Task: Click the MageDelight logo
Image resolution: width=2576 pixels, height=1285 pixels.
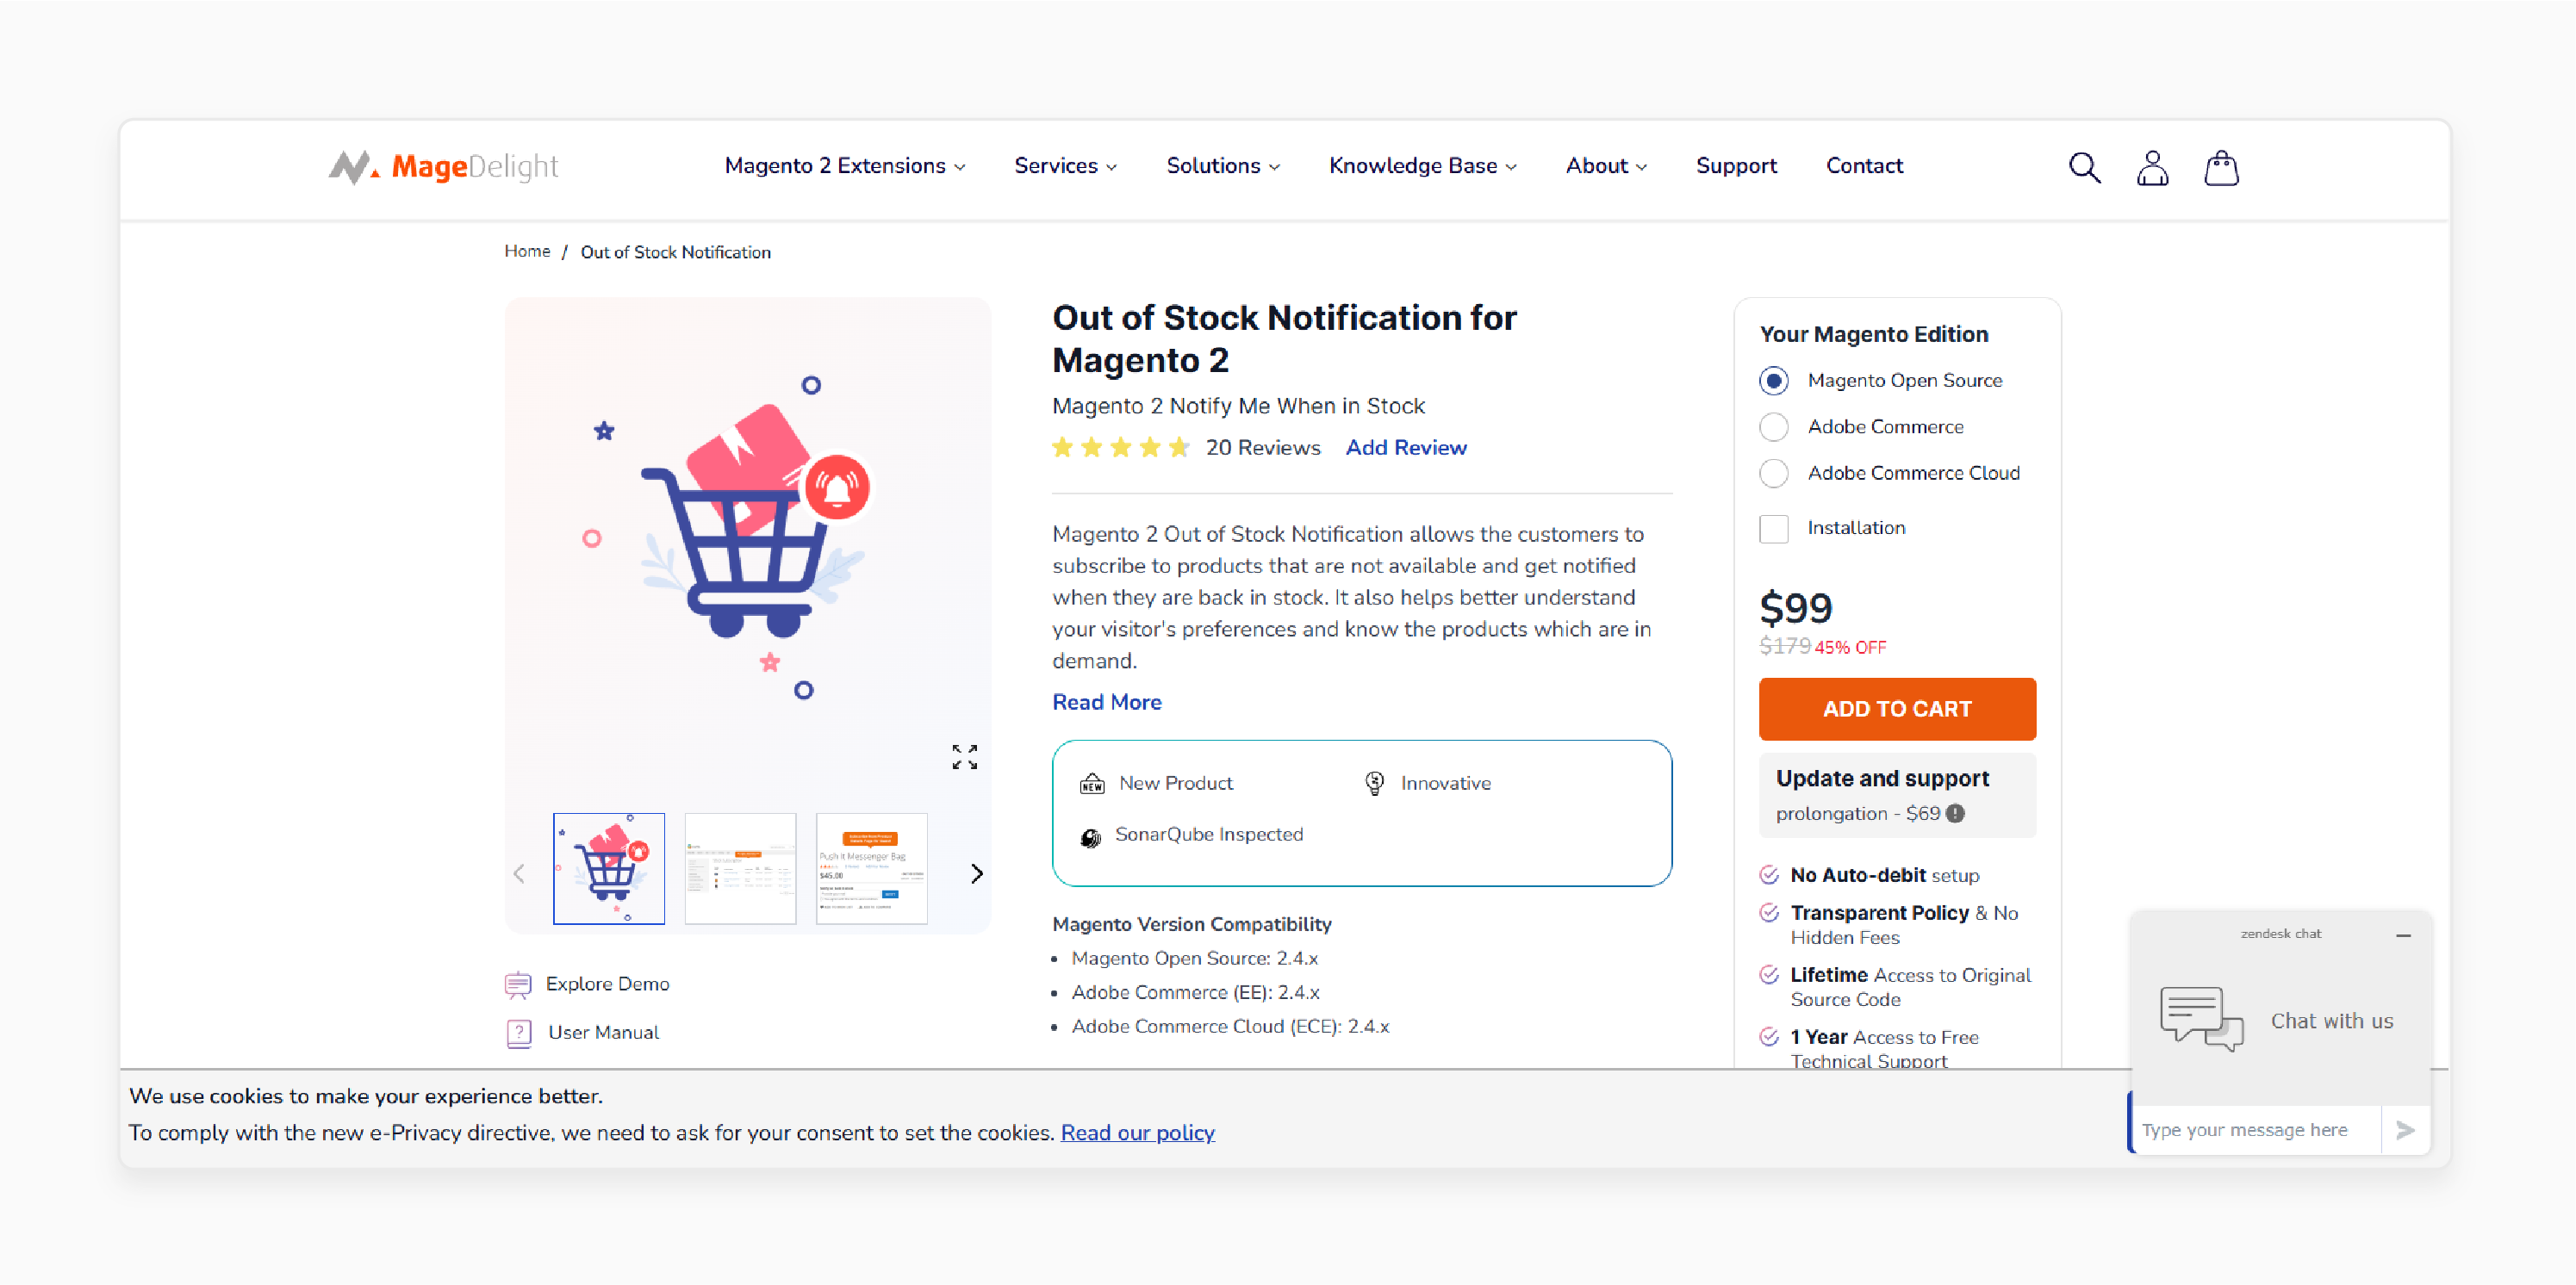Action: point(443,166)
